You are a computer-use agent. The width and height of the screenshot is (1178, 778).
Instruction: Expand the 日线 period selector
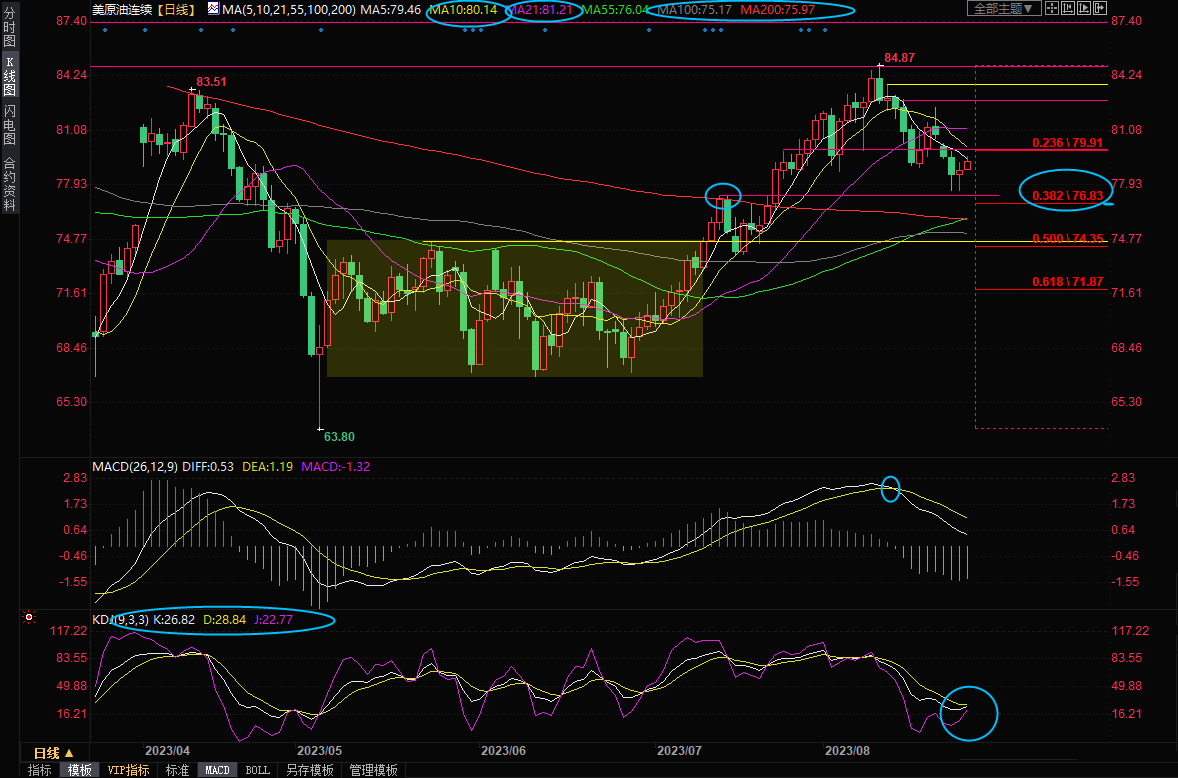coord(53,752)
